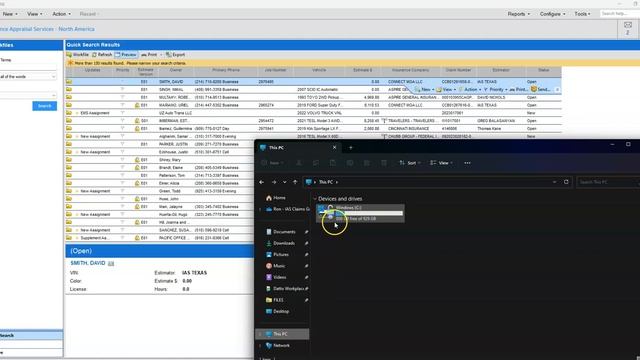
Task: Click the See more ellipsis in File Explorer
Action: (x=467, y=163)
